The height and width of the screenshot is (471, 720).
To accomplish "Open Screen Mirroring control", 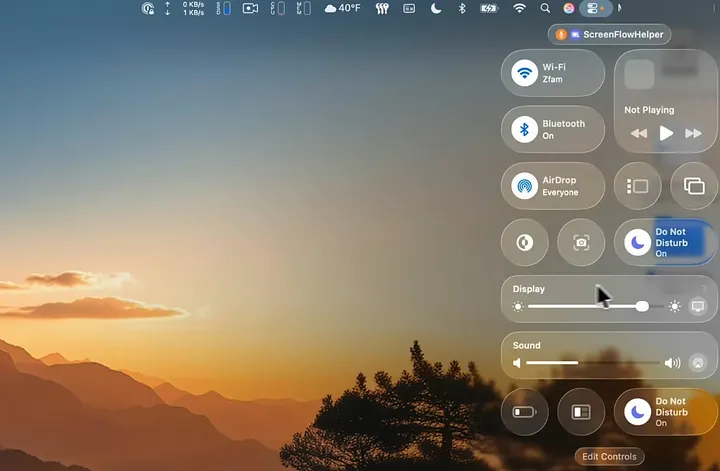I will tap(694, 186).
